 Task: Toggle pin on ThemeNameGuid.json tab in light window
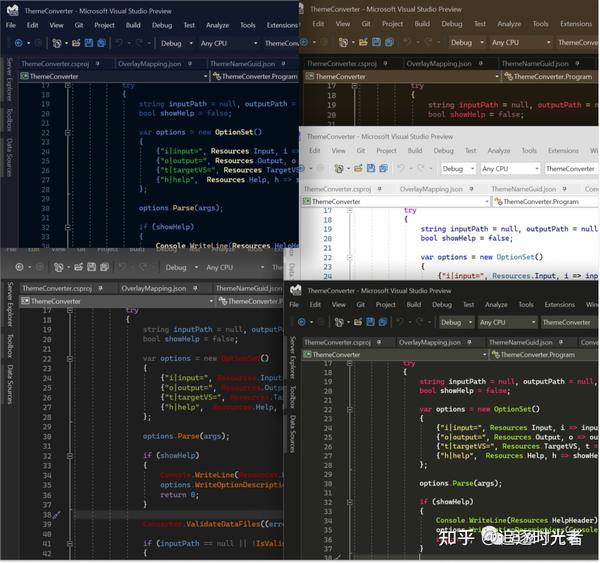tap(566, 189)
